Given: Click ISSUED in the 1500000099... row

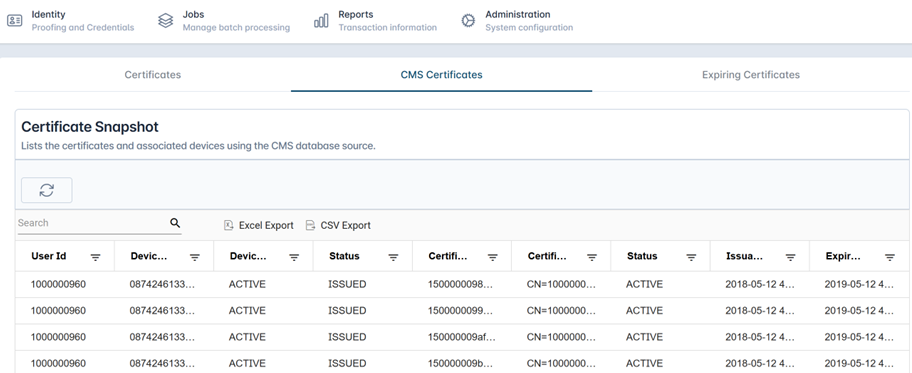Looking at the screenshot, I should (347, 311).
